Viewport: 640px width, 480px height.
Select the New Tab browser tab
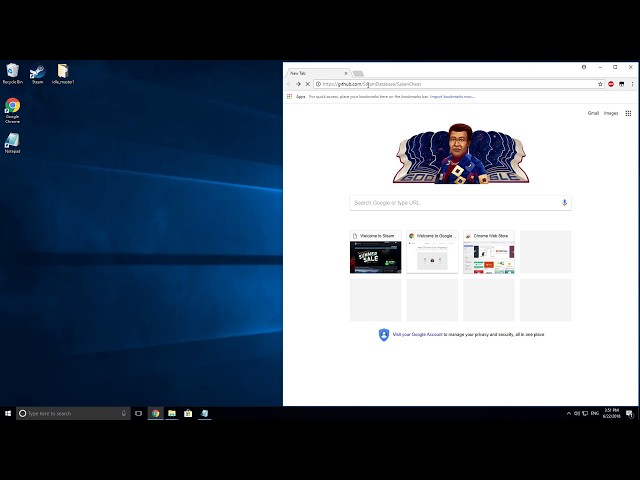point(318,73)
